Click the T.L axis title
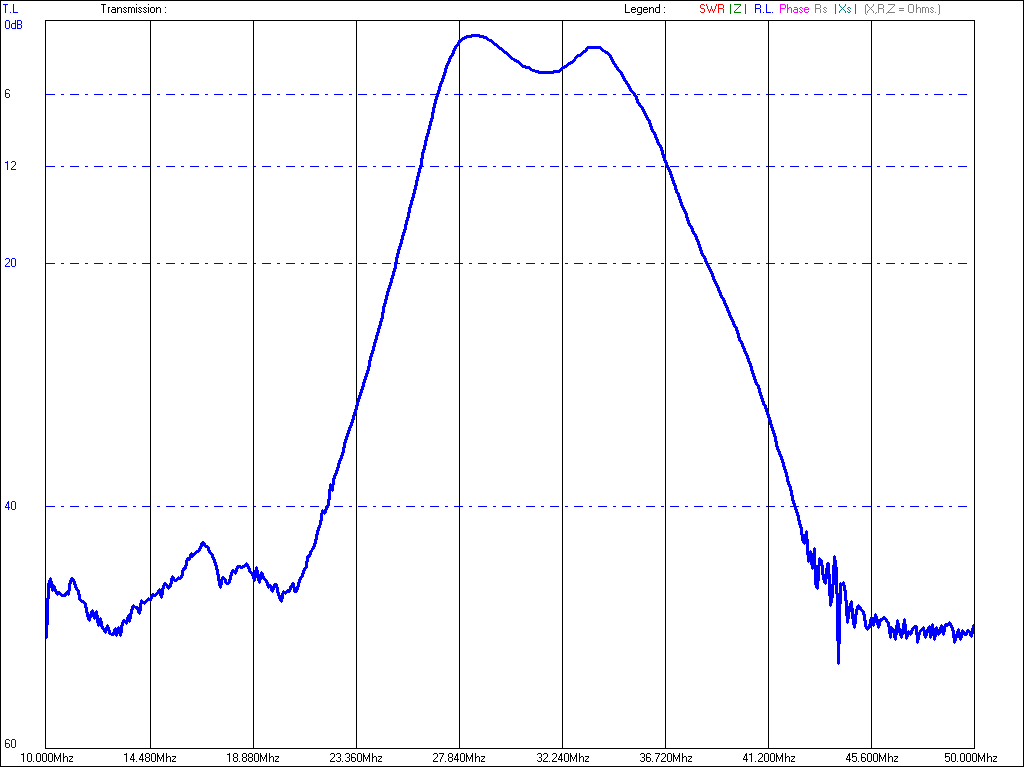The image size is (1024, 768). point(11,9)
